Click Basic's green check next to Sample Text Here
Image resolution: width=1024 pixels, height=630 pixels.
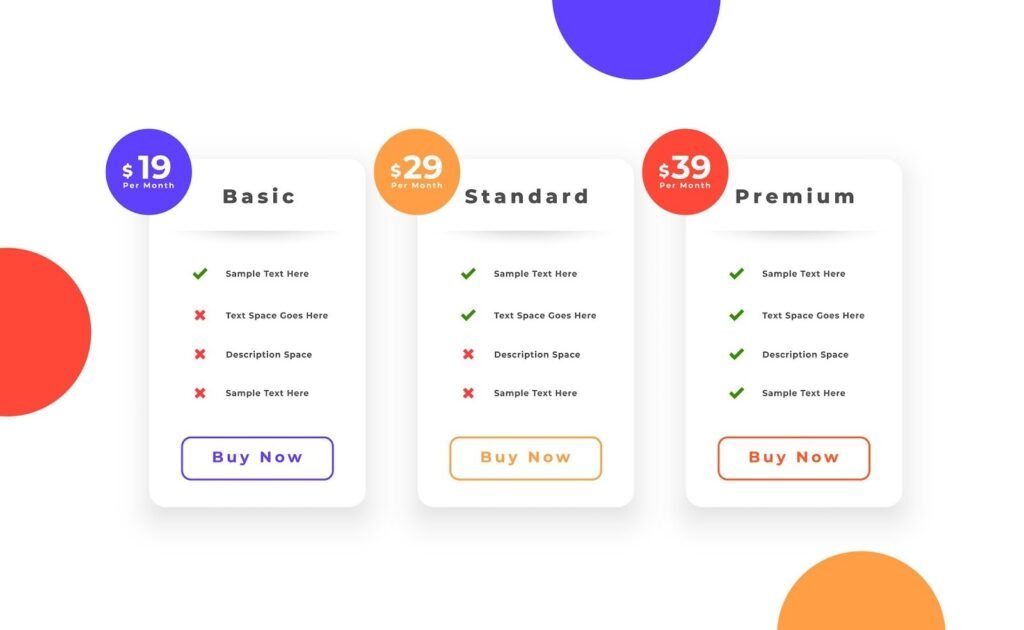[x=200, y=274]
